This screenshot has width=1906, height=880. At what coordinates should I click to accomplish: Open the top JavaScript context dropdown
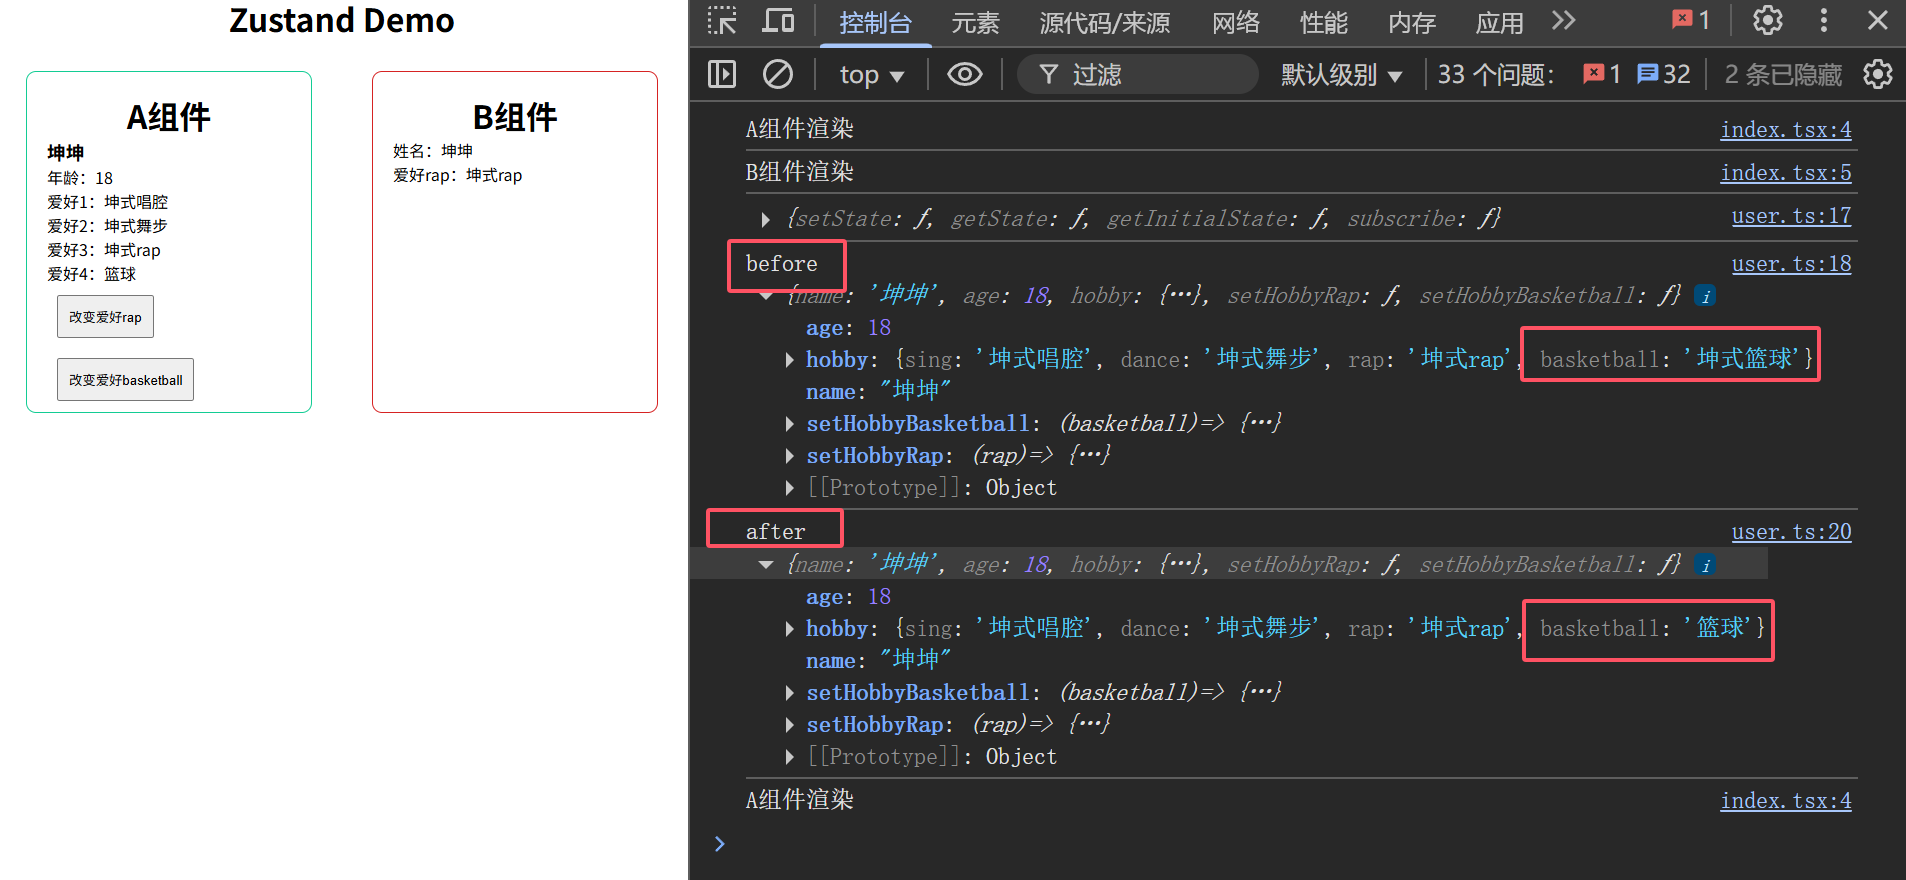pos(871,75)
